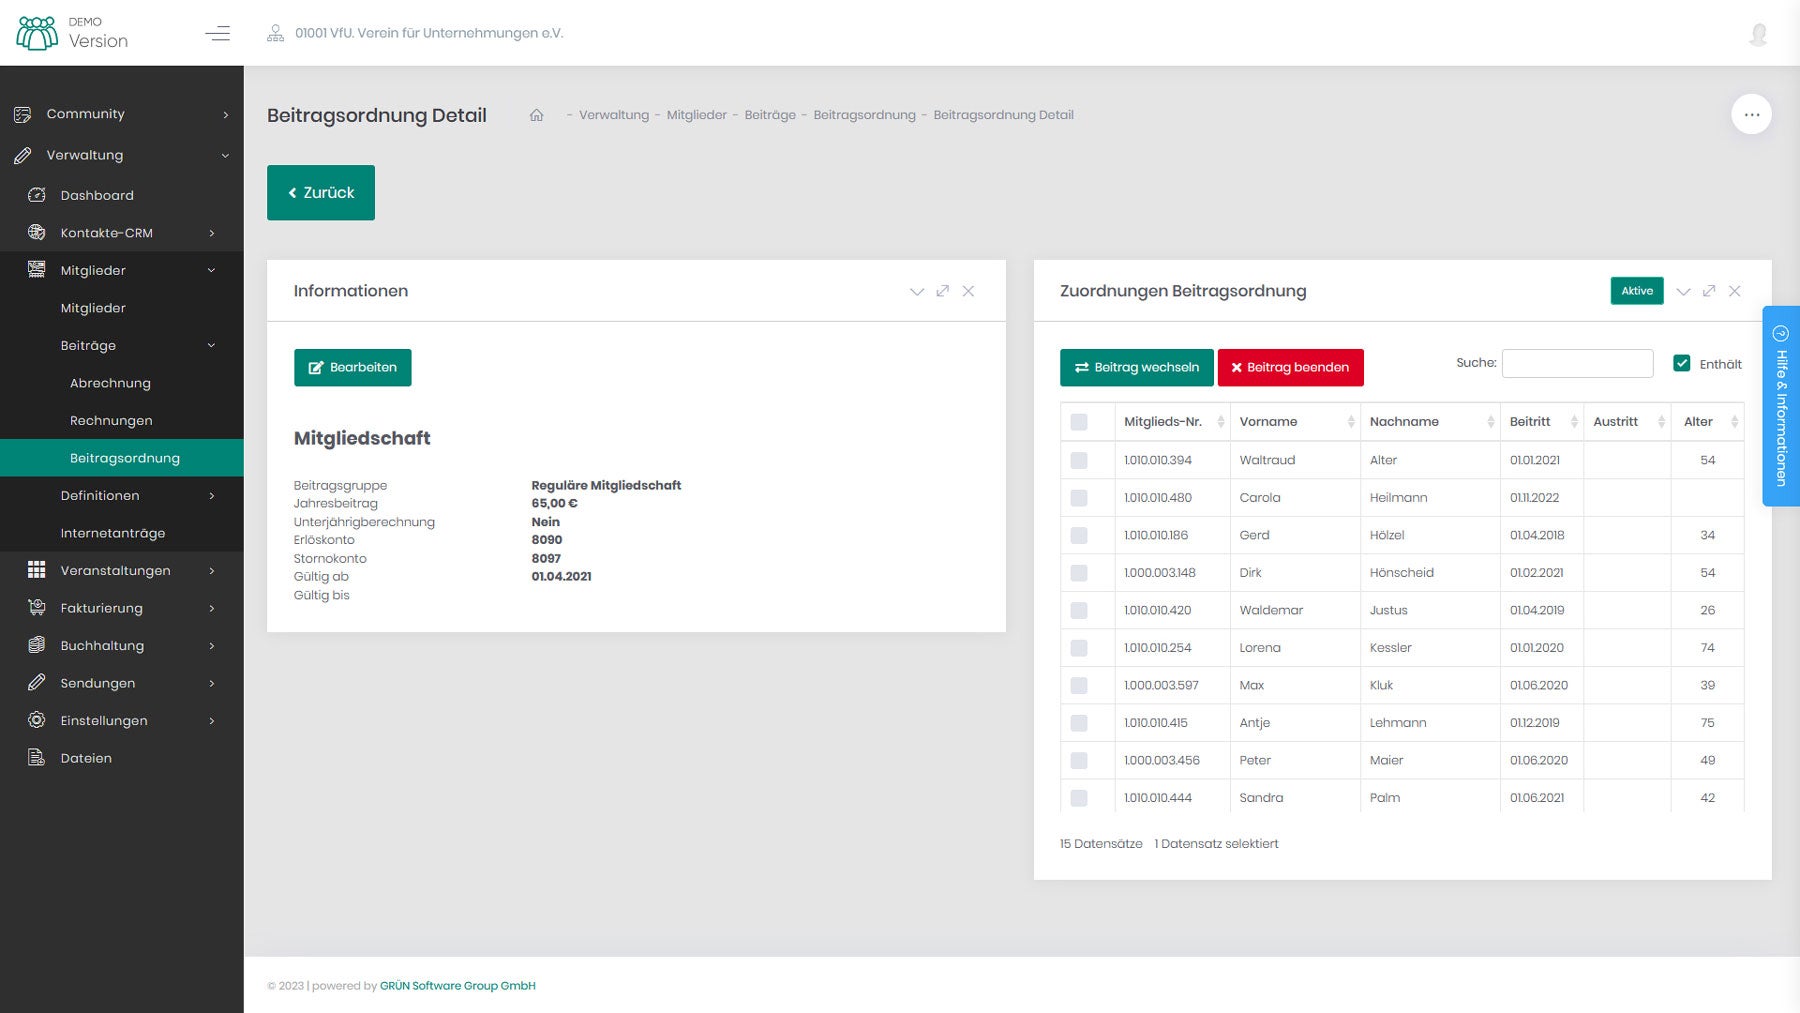The width and height of the screenshot is (1800, 1013).
Task: Expand the Veranstaltungen sidebar section
Action: [120, 570]
